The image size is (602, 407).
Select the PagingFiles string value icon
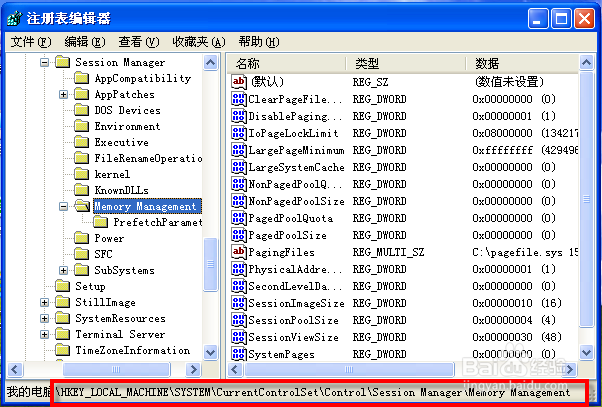(238, 252)
